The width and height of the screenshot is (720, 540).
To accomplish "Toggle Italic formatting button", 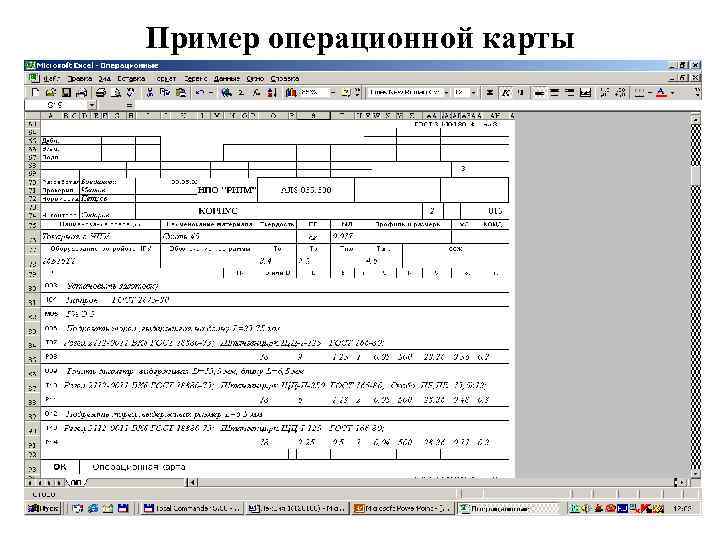I will (506, 93).
